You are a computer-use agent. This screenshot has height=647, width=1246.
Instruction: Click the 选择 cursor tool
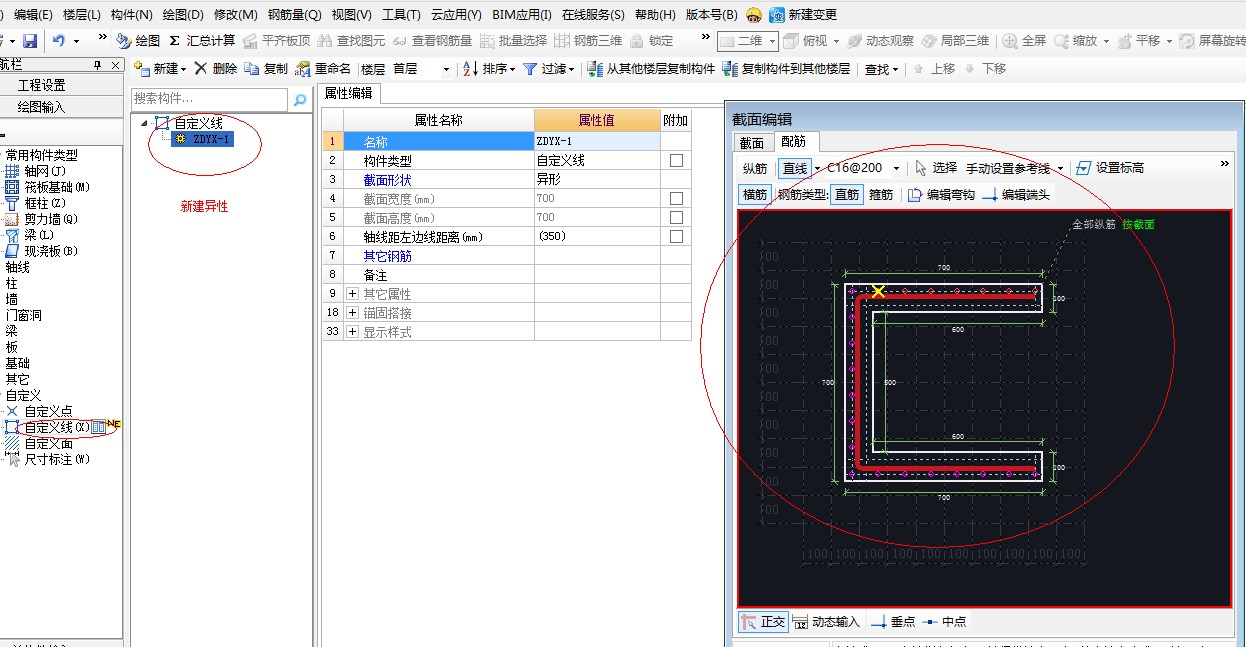pyautogui.click(x=936, y=168)
